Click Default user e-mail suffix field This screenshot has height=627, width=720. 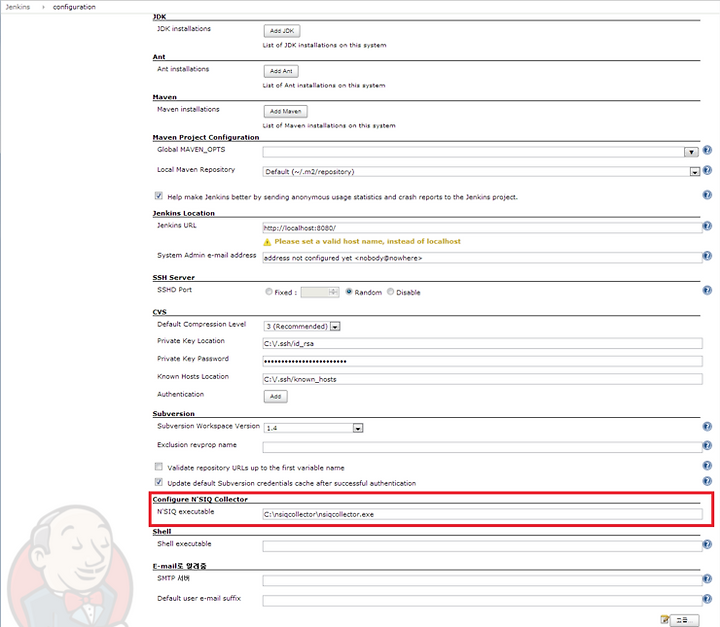tap(482, 601)
